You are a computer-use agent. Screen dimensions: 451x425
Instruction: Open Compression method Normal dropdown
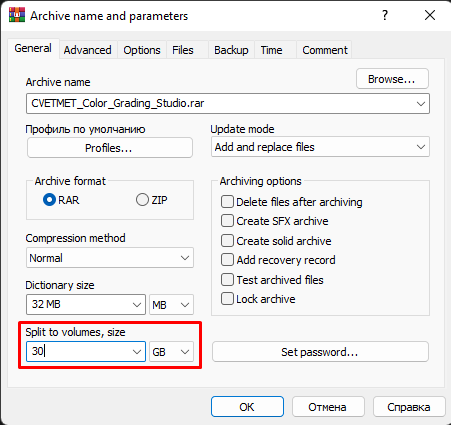pos(110,258)
